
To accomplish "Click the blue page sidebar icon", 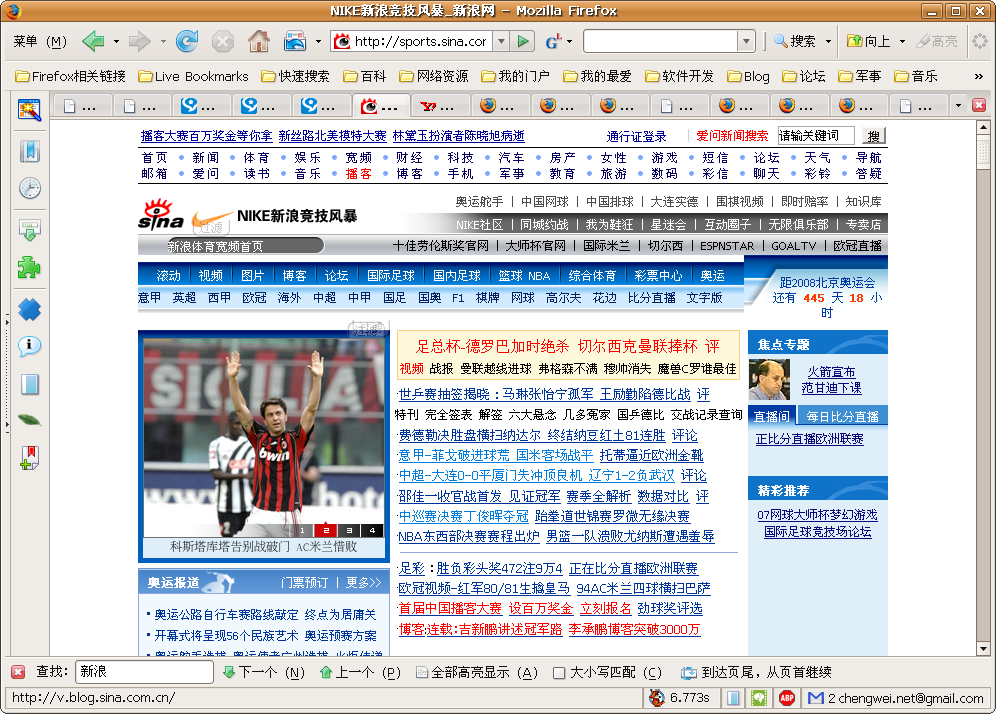I will pos(29,384).
